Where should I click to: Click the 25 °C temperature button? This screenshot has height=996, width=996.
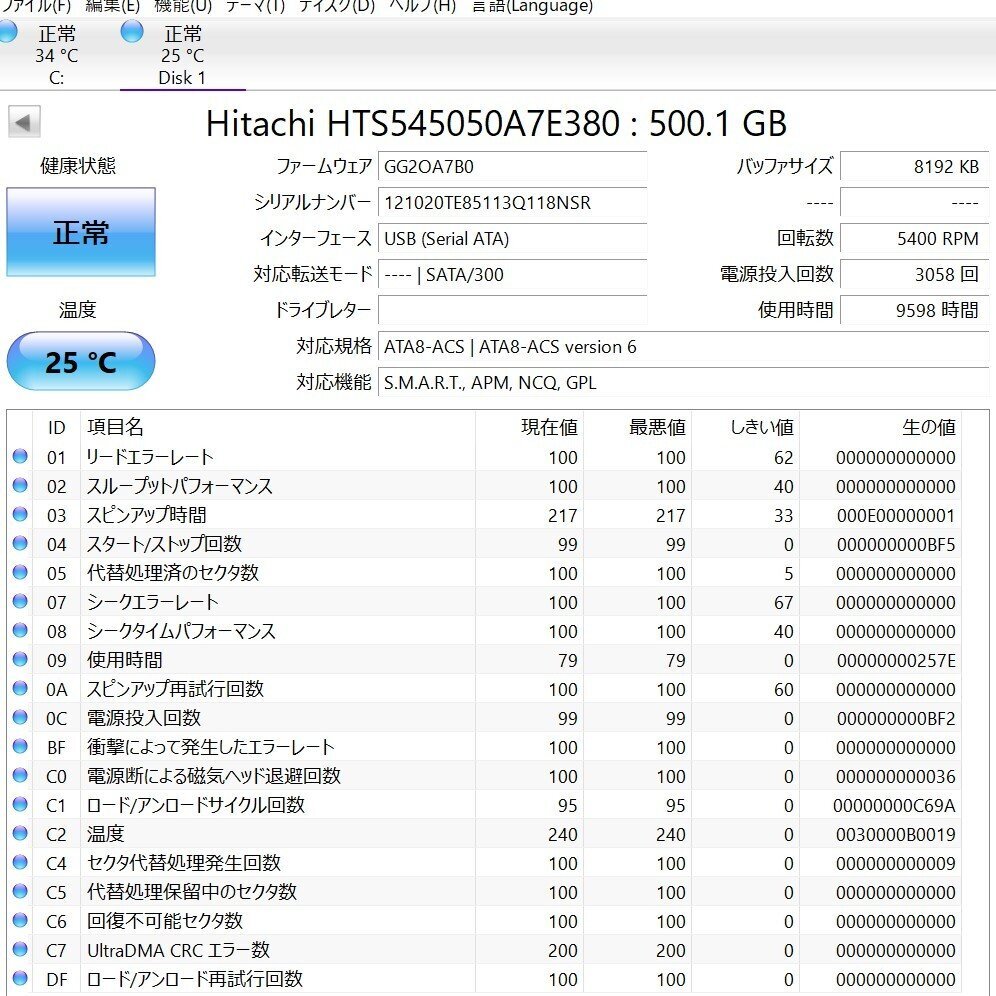[x=81, y=361]
